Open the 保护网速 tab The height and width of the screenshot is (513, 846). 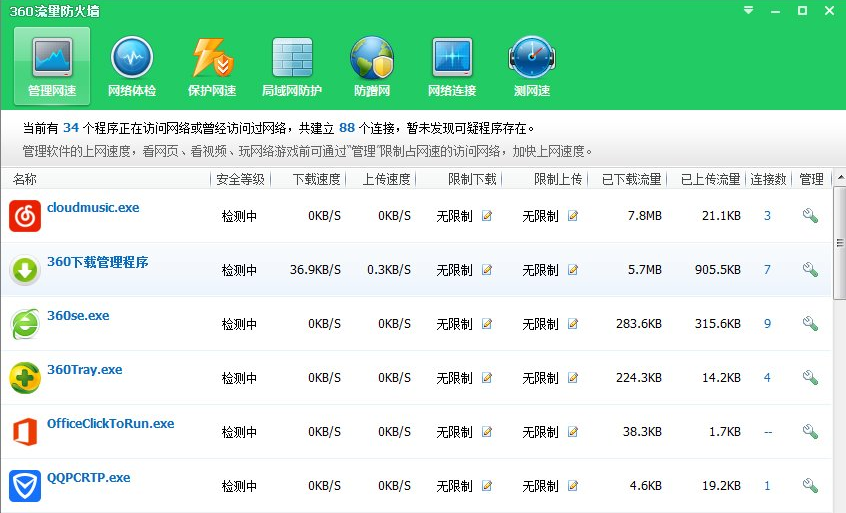click(x=212, y=66)
